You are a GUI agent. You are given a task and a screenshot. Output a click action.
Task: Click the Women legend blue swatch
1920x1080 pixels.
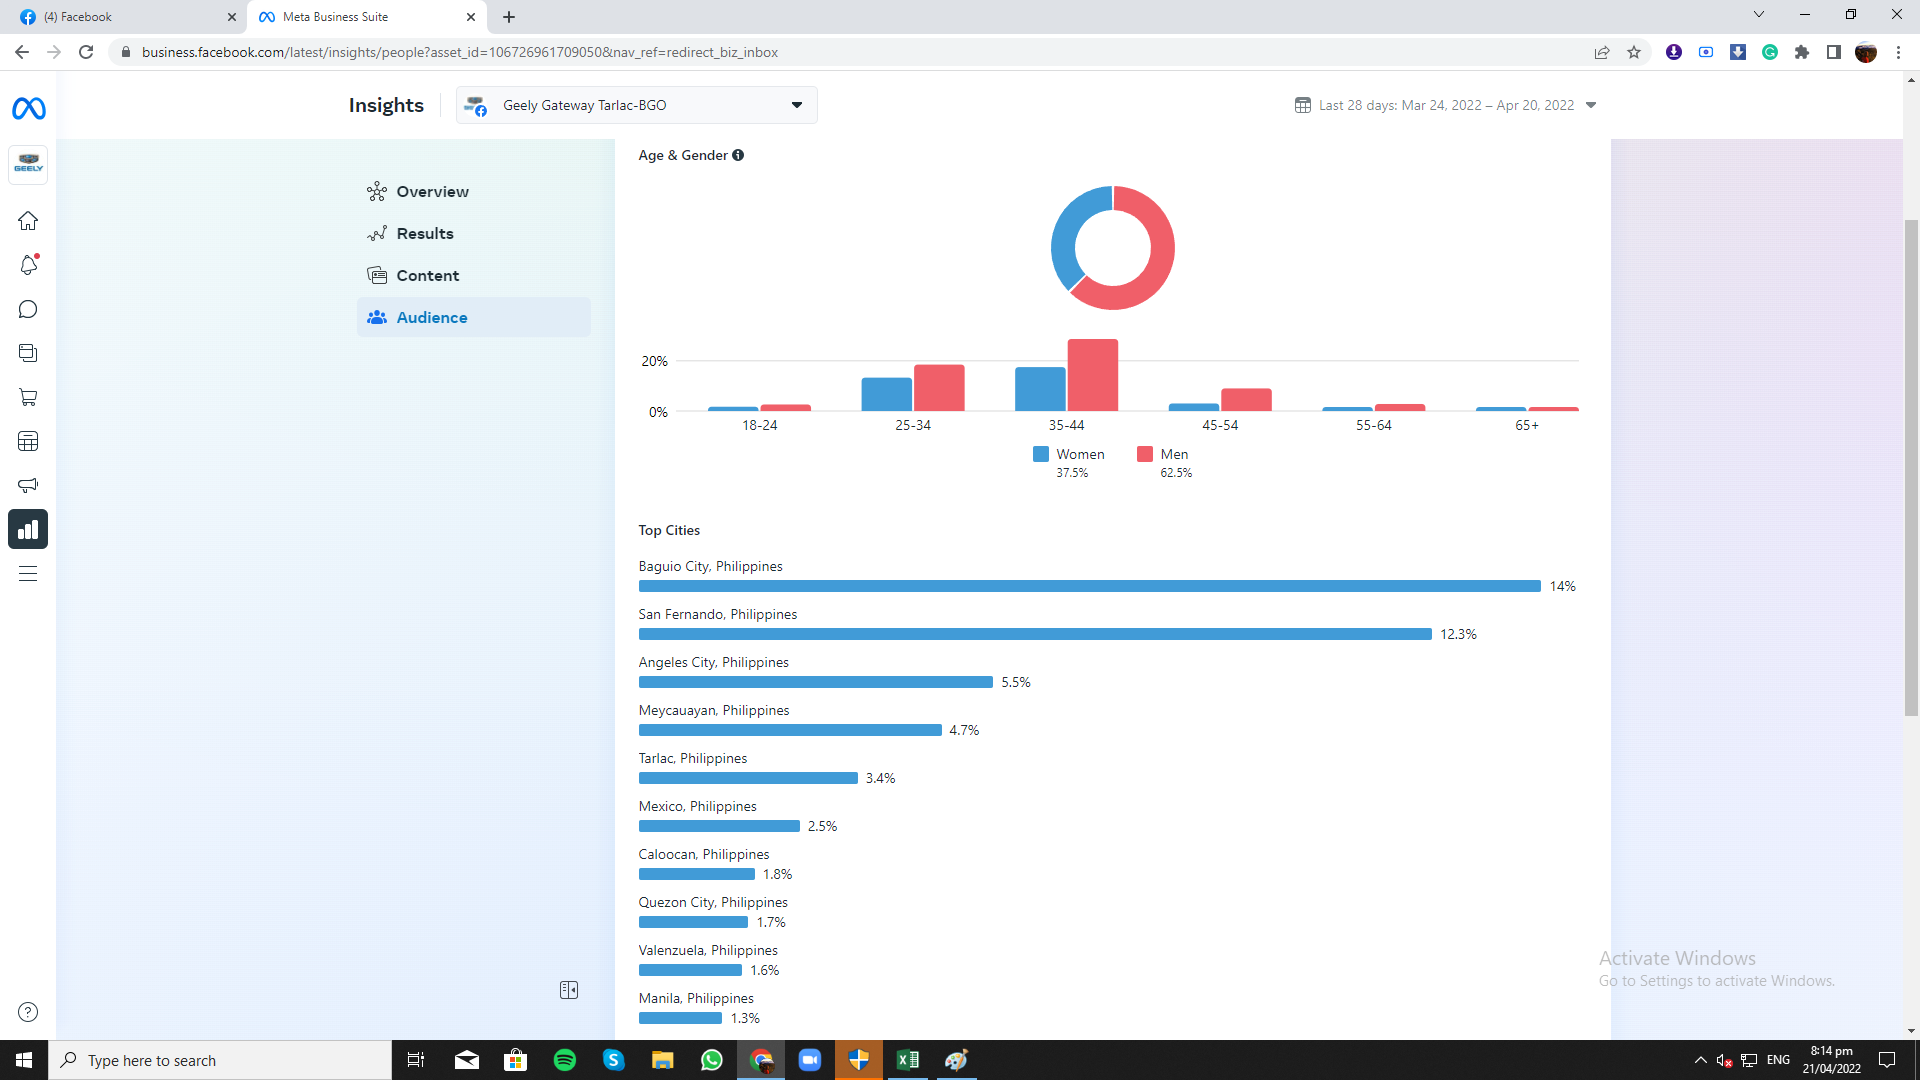click(x=1041, y=454)
